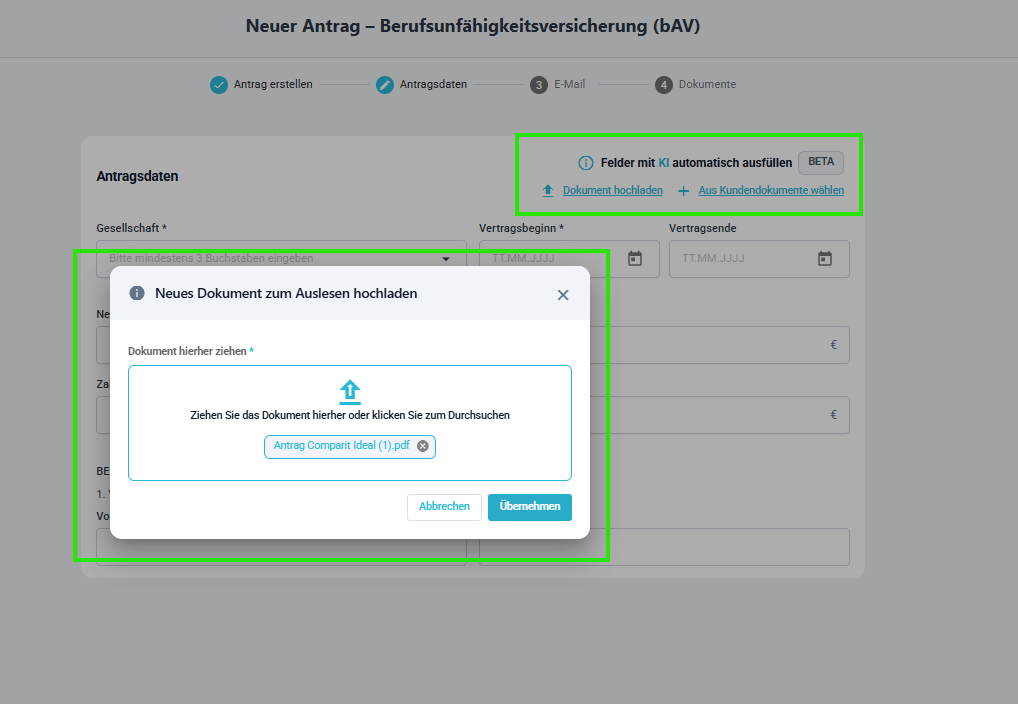The image size is (1018, 704).
Task: Click the plus icon before Aus Kundendokumente wählen
Action: point(684,190)
